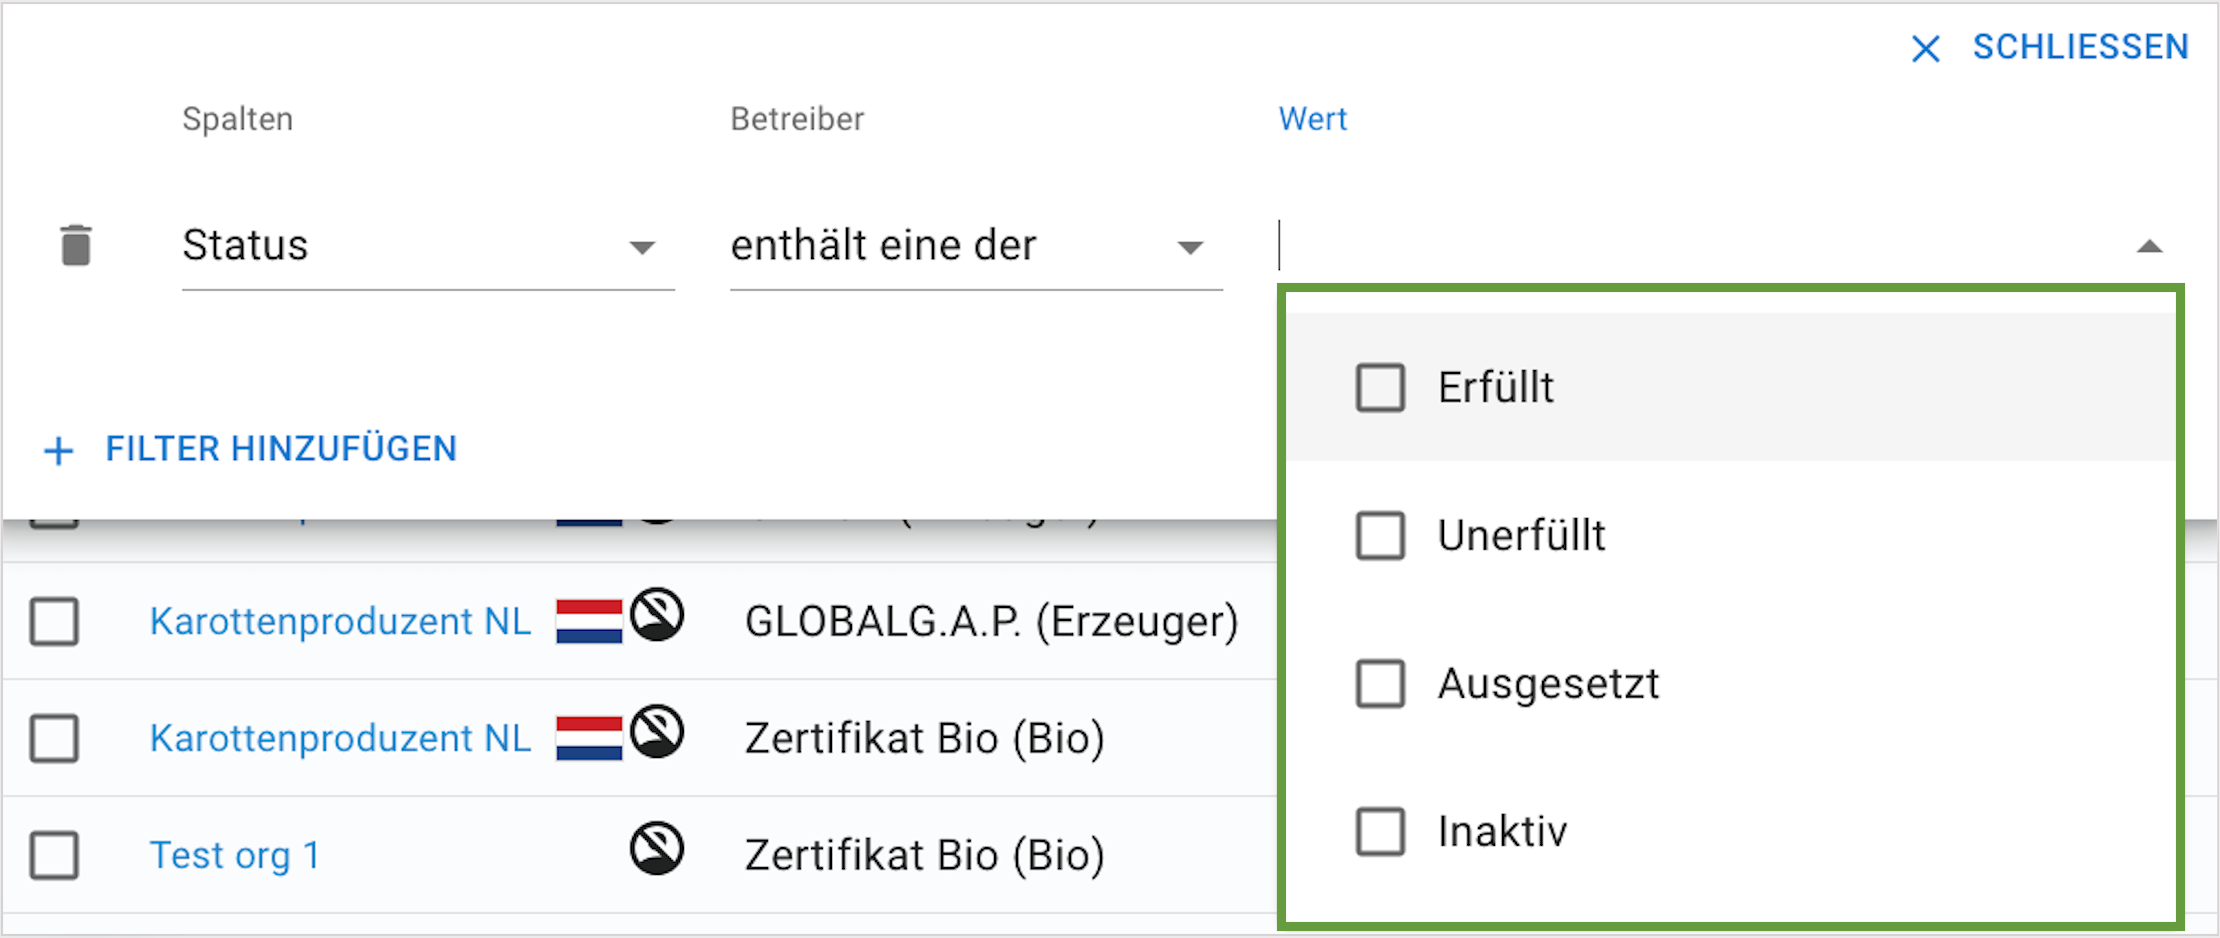Open the 'enthält eine der' operator dropdown
2220x938 pixels.
click(976, 246)
